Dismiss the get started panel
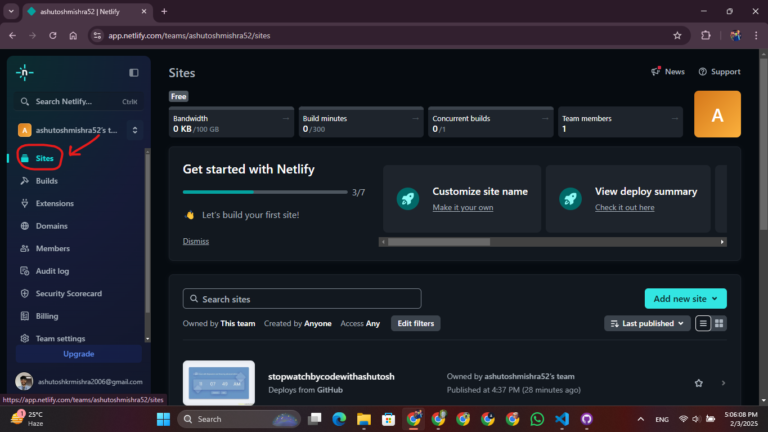 coord(195,241)
